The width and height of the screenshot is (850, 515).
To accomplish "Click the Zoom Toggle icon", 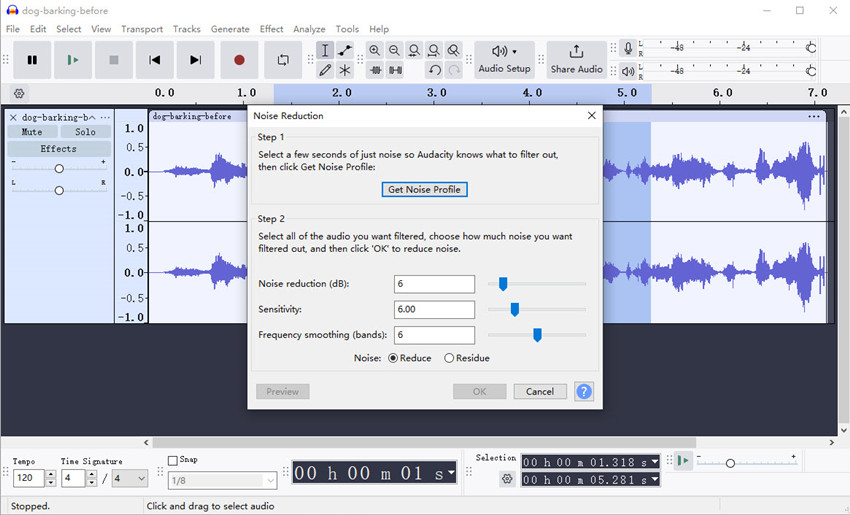I will click(453, 50).
